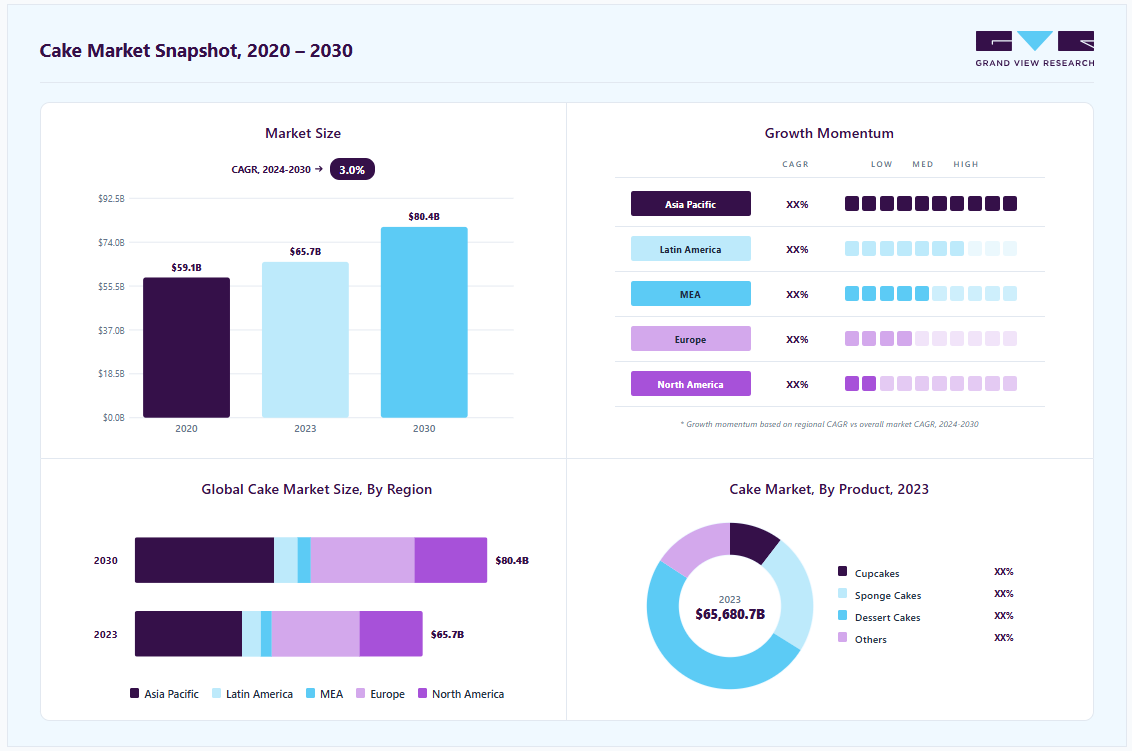Click the Asia Pacific segment of the 2023 bar
Screen dimensions: 1132x751
point(188,634)
